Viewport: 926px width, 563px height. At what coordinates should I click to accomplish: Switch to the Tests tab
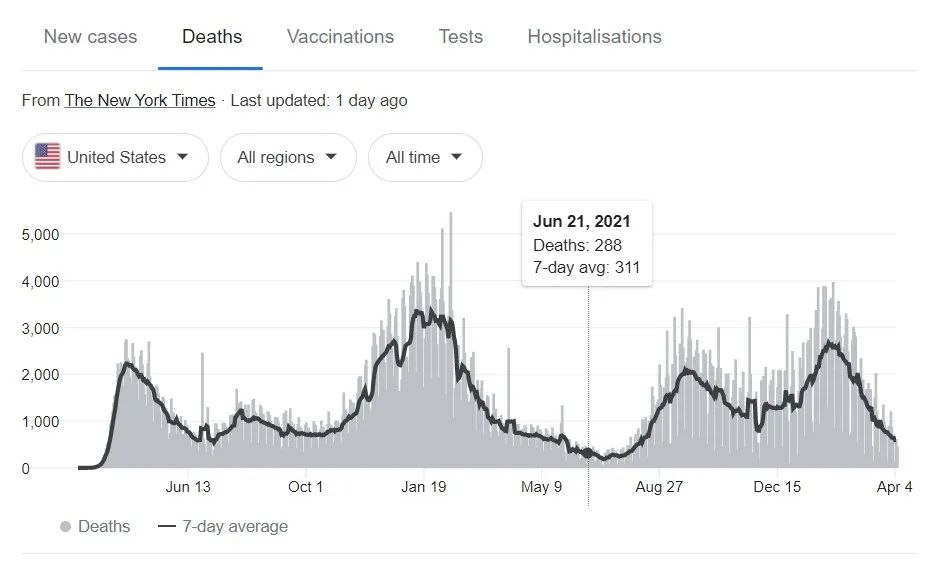(x=460, y=37)
